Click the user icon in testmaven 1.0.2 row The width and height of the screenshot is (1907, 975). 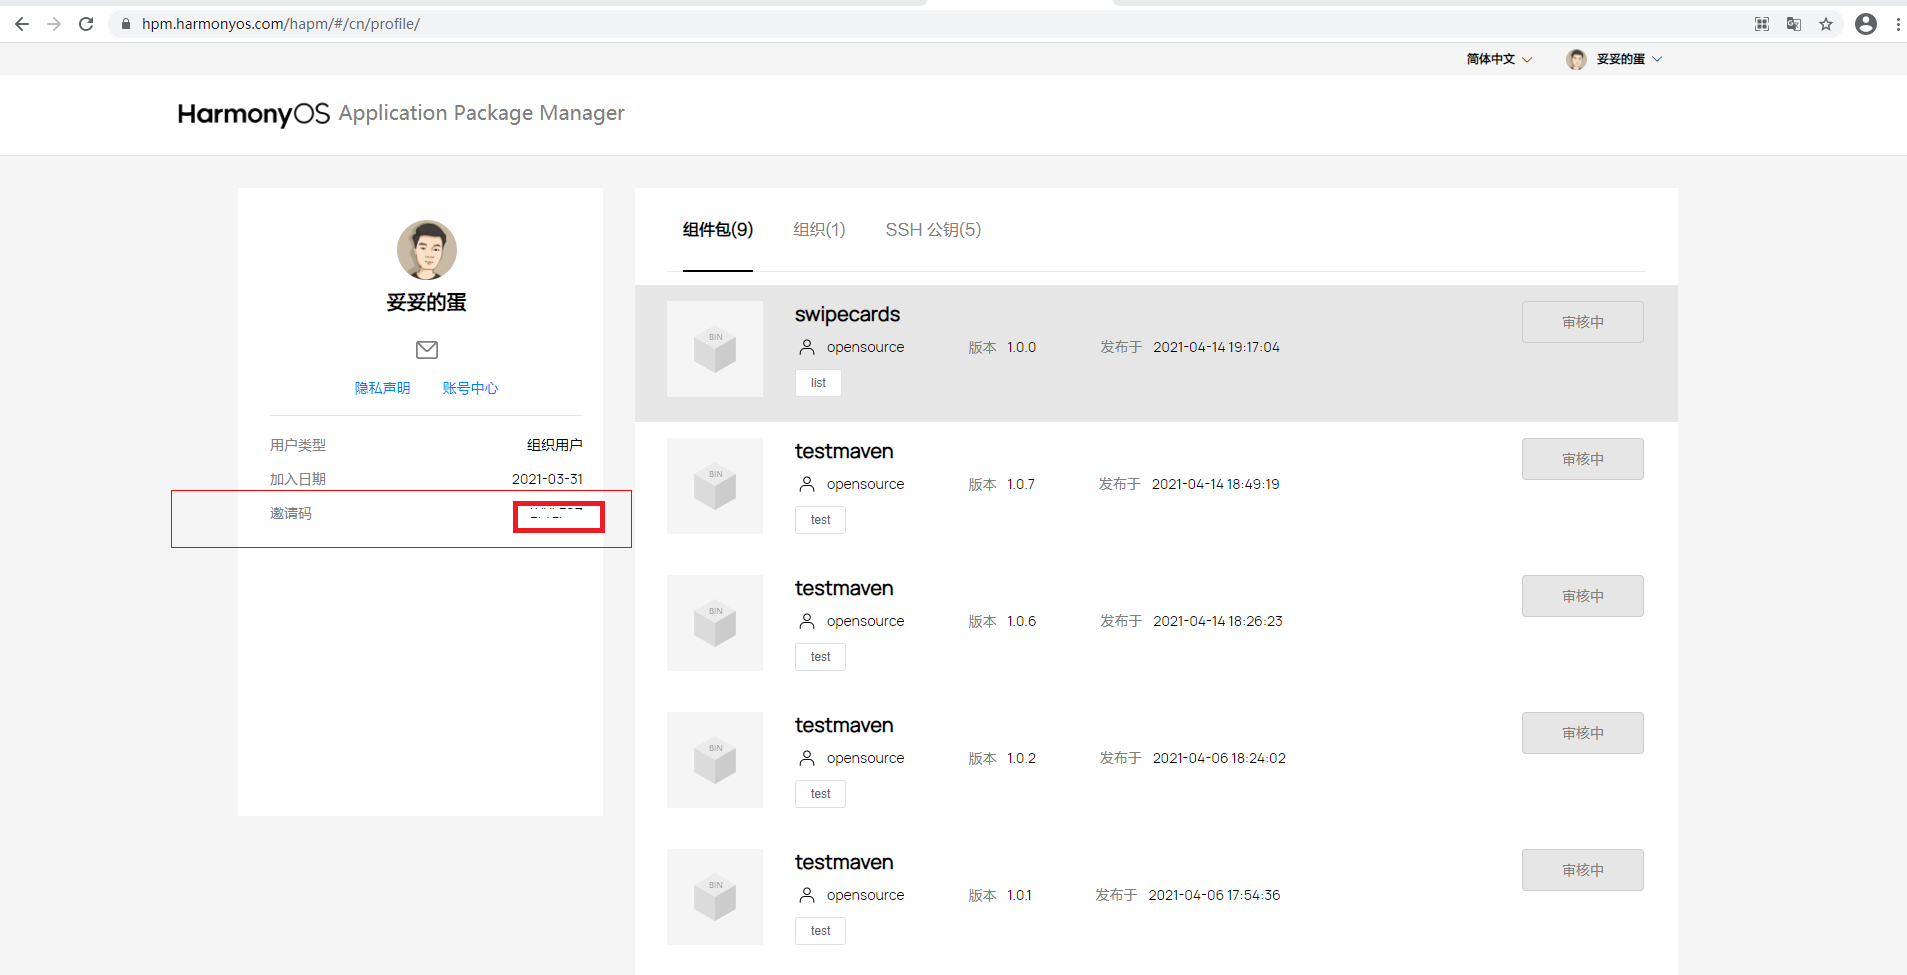pos(807,758)
